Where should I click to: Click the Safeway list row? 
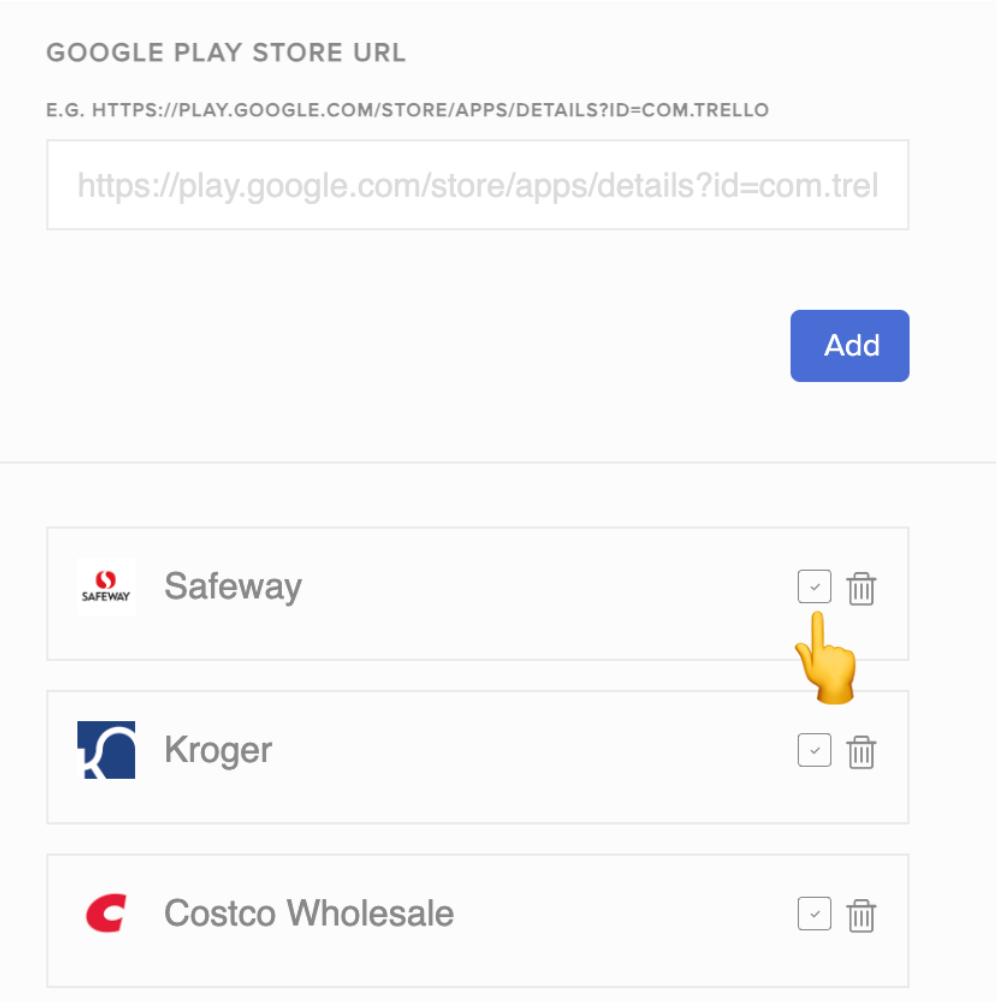point(477,594)
